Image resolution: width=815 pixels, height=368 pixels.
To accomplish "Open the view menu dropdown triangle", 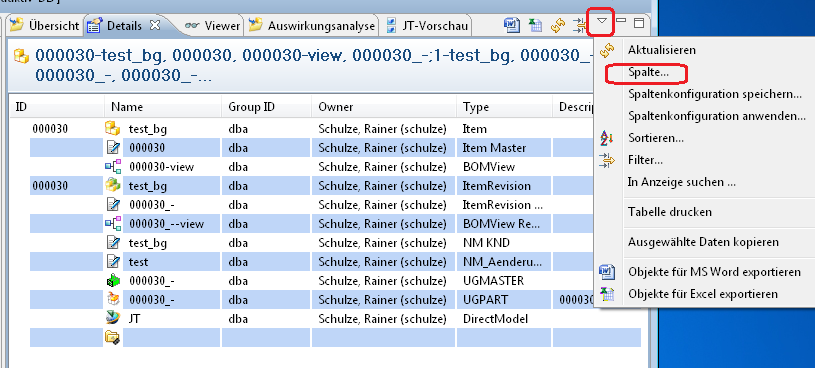I will click(601, 22).
